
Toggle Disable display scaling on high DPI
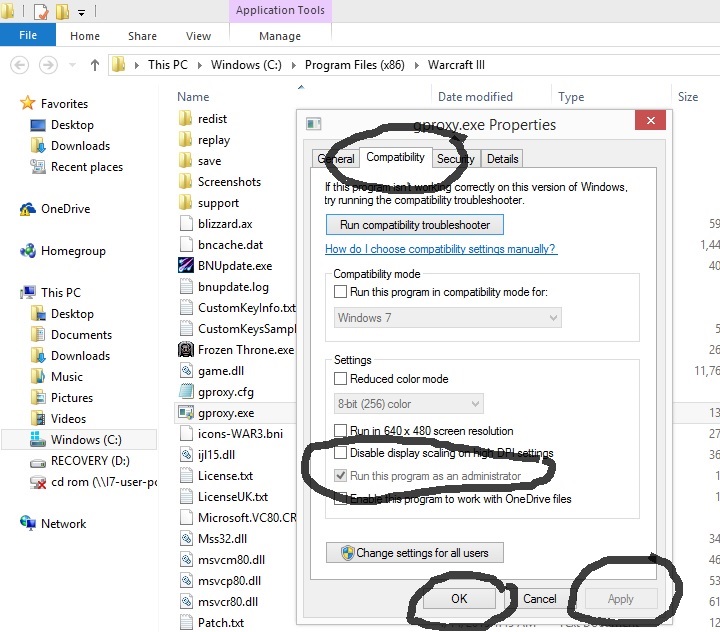[x=340, y=453]
